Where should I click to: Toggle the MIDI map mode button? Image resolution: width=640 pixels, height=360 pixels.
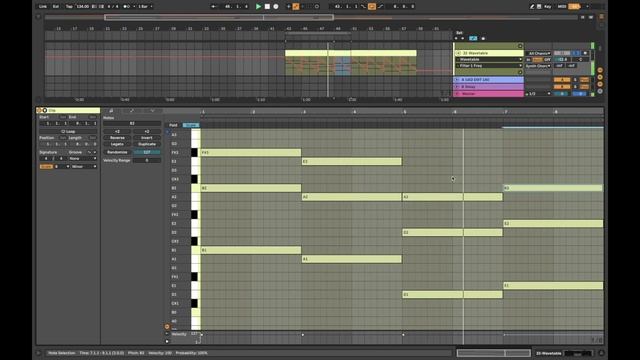tap(562, 7)
